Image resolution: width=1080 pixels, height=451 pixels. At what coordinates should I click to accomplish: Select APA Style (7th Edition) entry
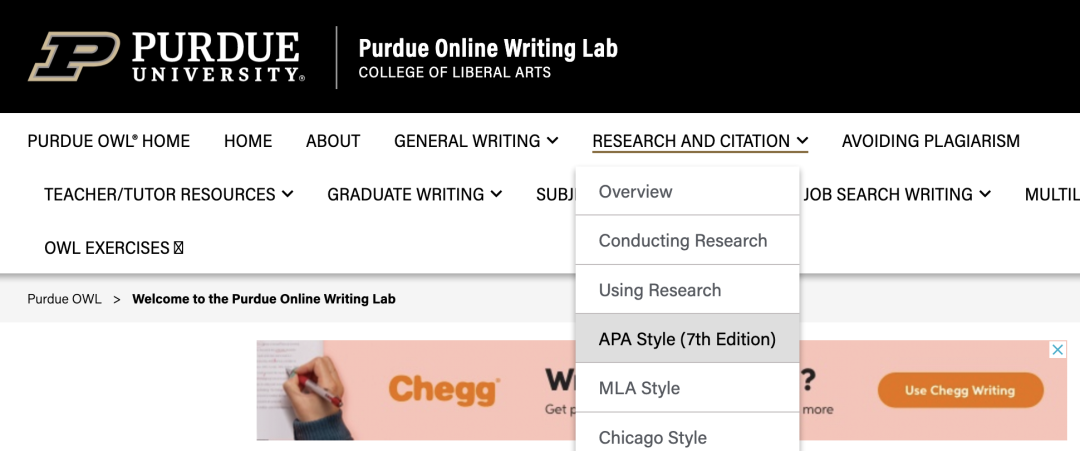(x=687, y=339)
